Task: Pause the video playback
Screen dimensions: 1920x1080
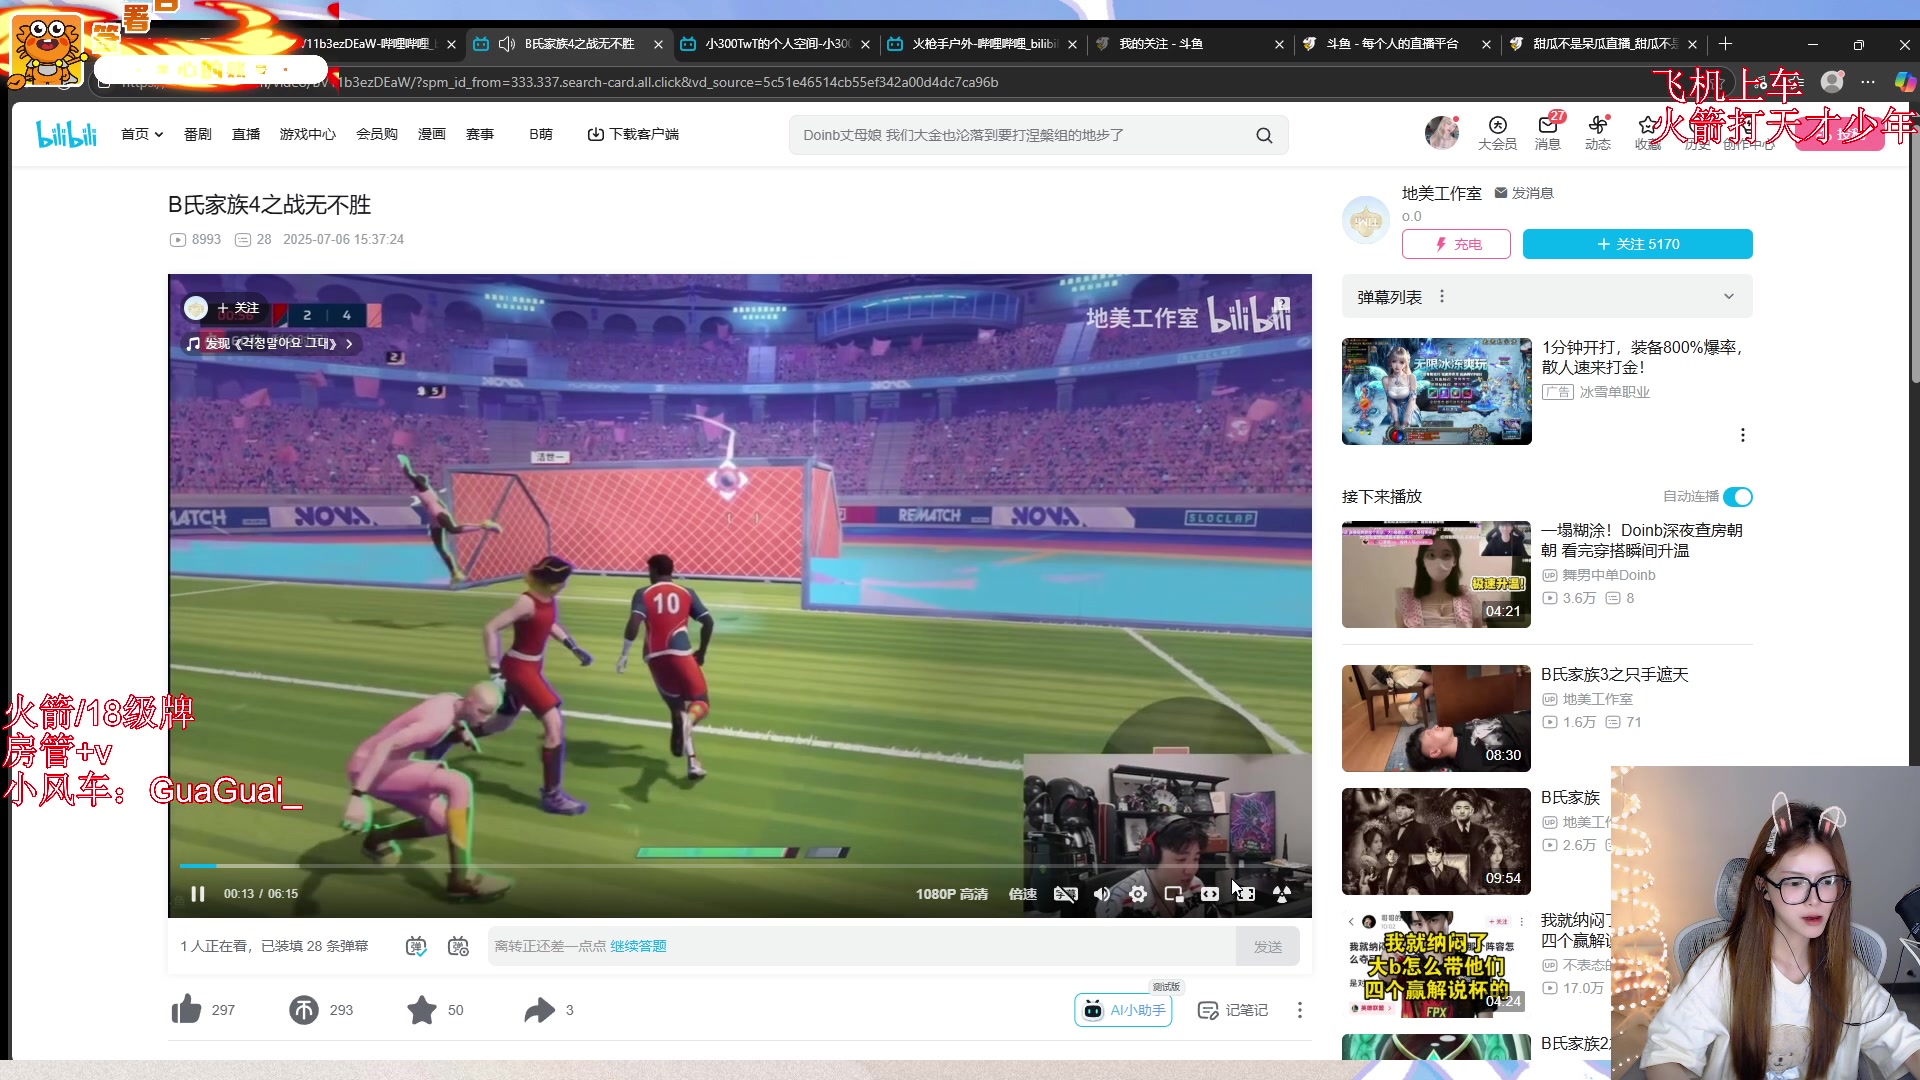Action: tap(198, 894)
